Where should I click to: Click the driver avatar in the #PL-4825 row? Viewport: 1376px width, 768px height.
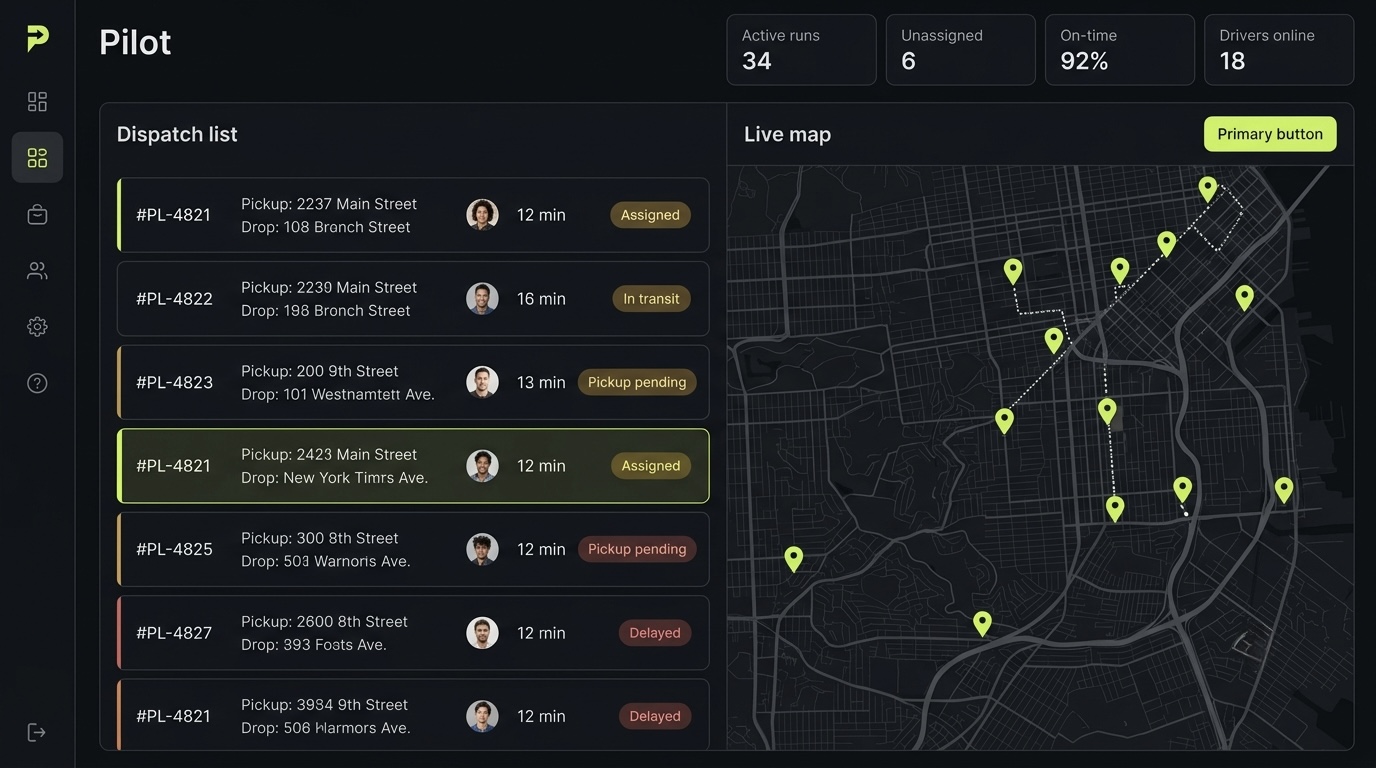482,549
